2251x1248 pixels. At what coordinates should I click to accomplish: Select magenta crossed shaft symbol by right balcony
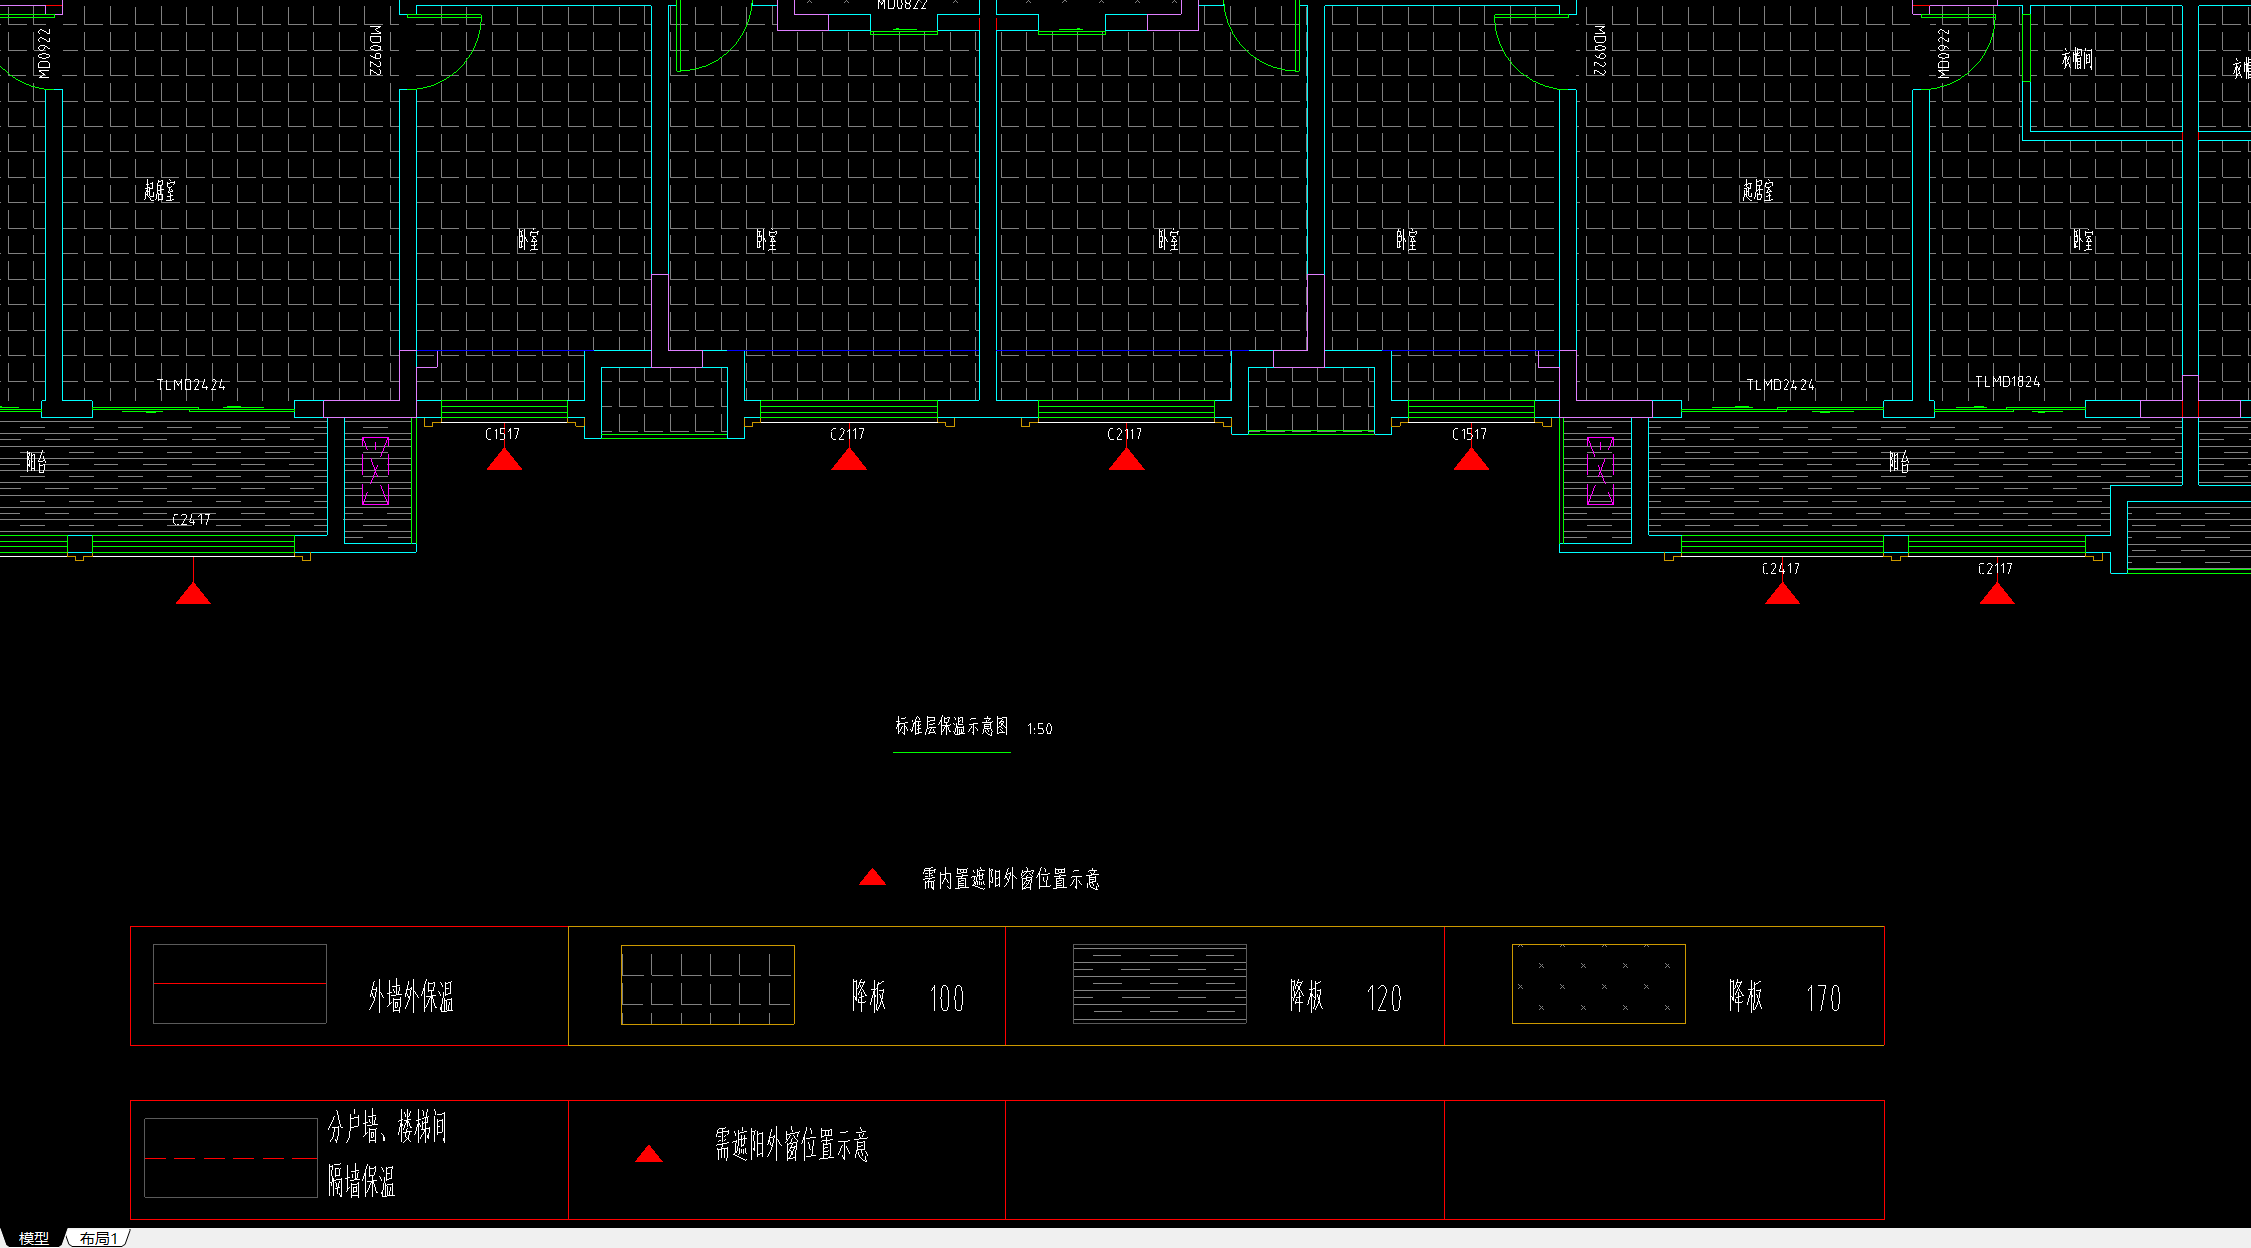pos(1600,471)
